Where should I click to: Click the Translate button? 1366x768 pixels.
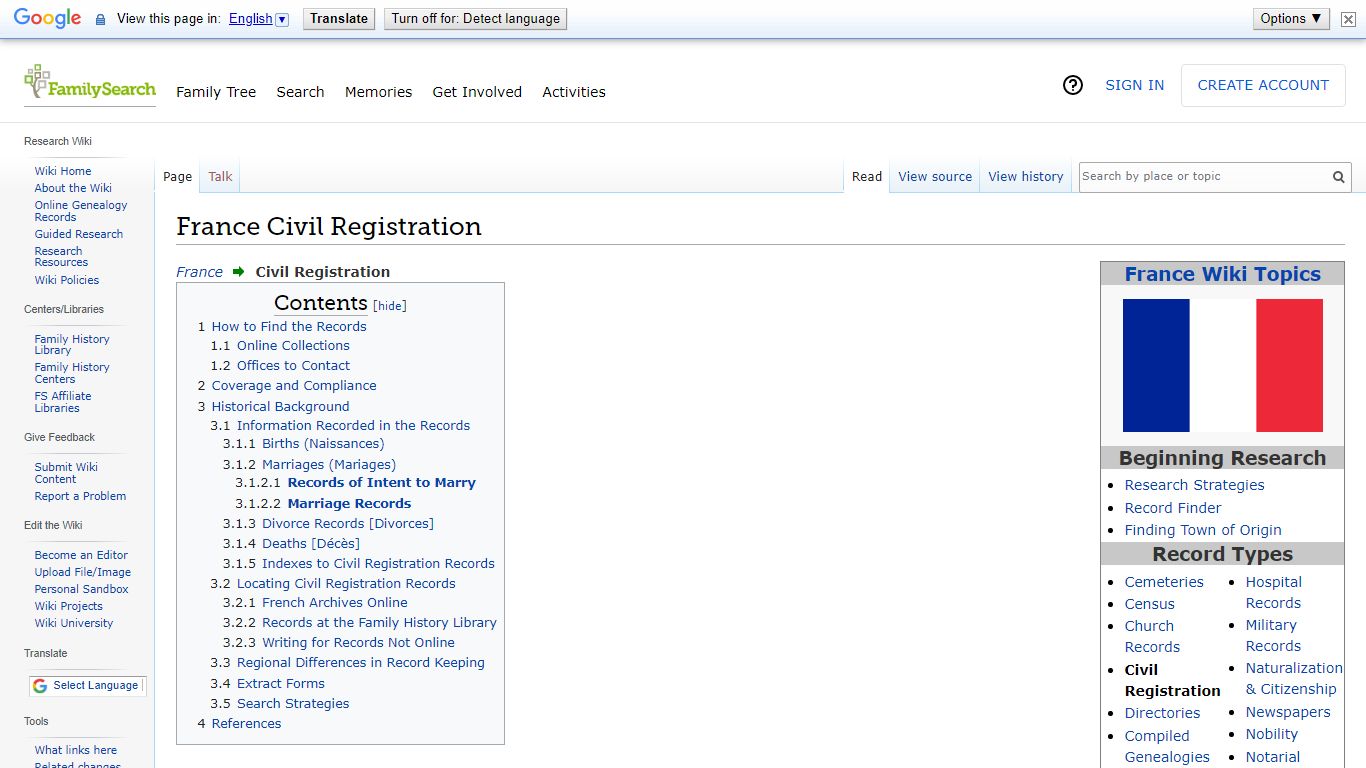pyautogui.click(x=339, y=18)
